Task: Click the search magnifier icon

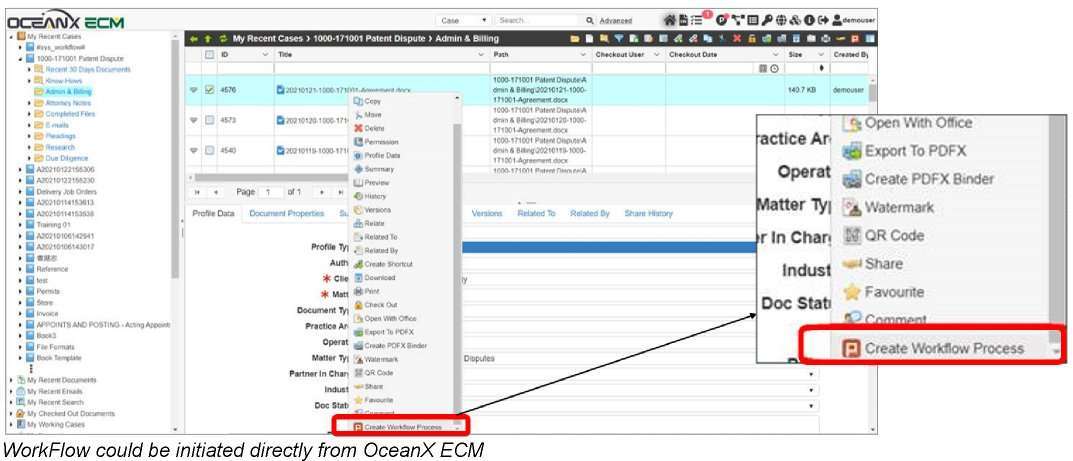Action: pyautogui.click(x=590, y=21)
